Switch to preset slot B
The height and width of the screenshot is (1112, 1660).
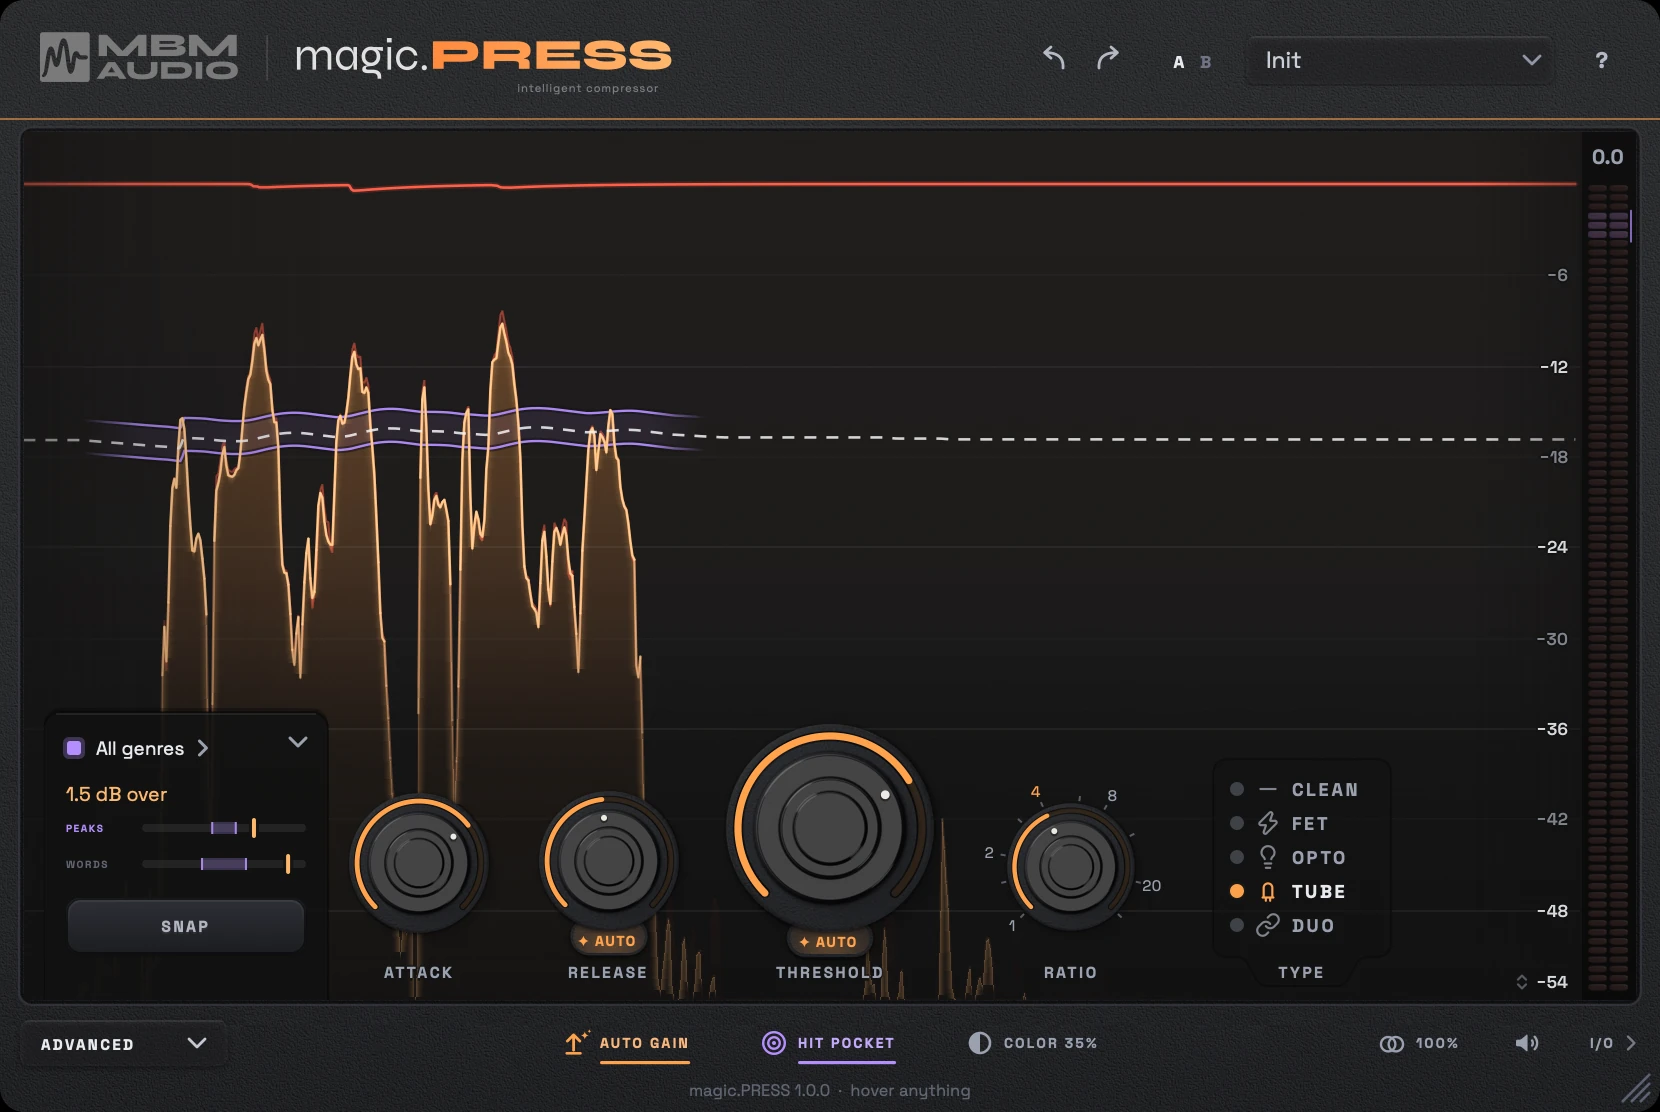click(1206, 62)
